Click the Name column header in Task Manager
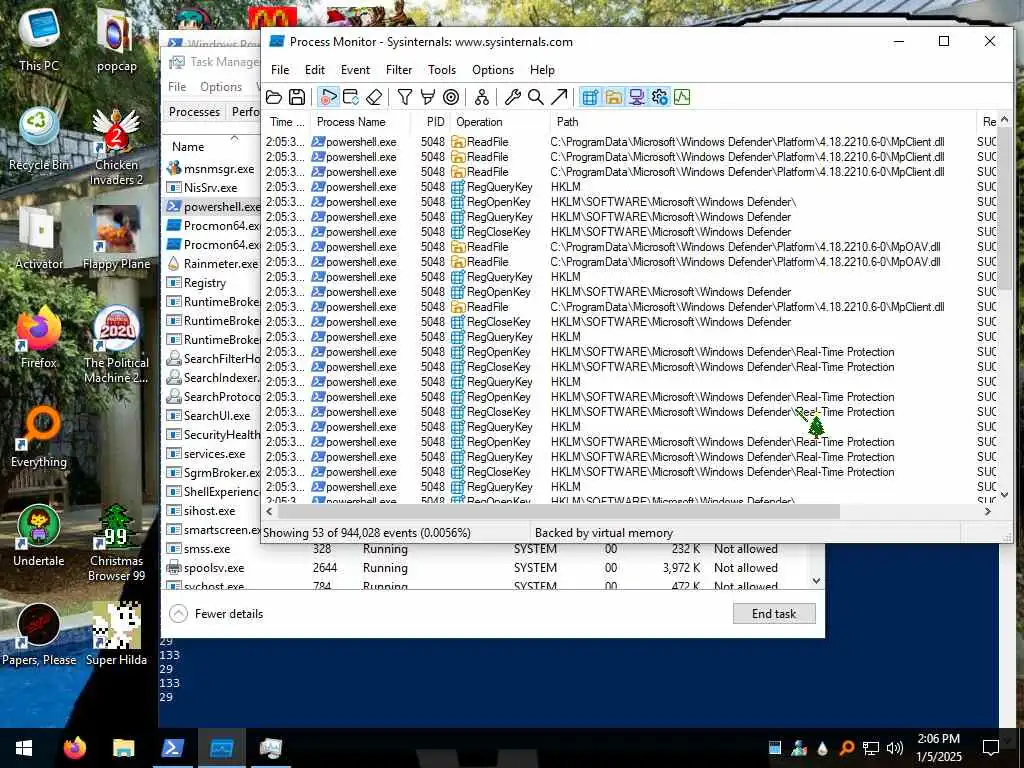This screenshot has width=1024, height=768. [212, 146]
